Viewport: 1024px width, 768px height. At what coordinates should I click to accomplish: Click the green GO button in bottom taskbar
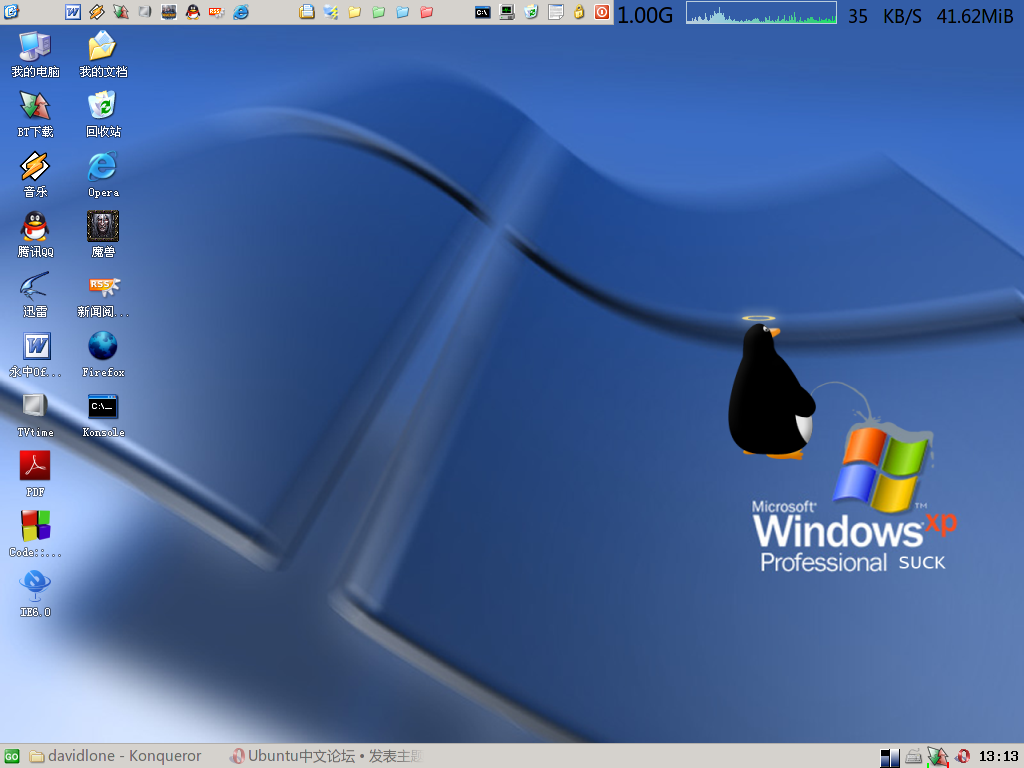(12, 757)
